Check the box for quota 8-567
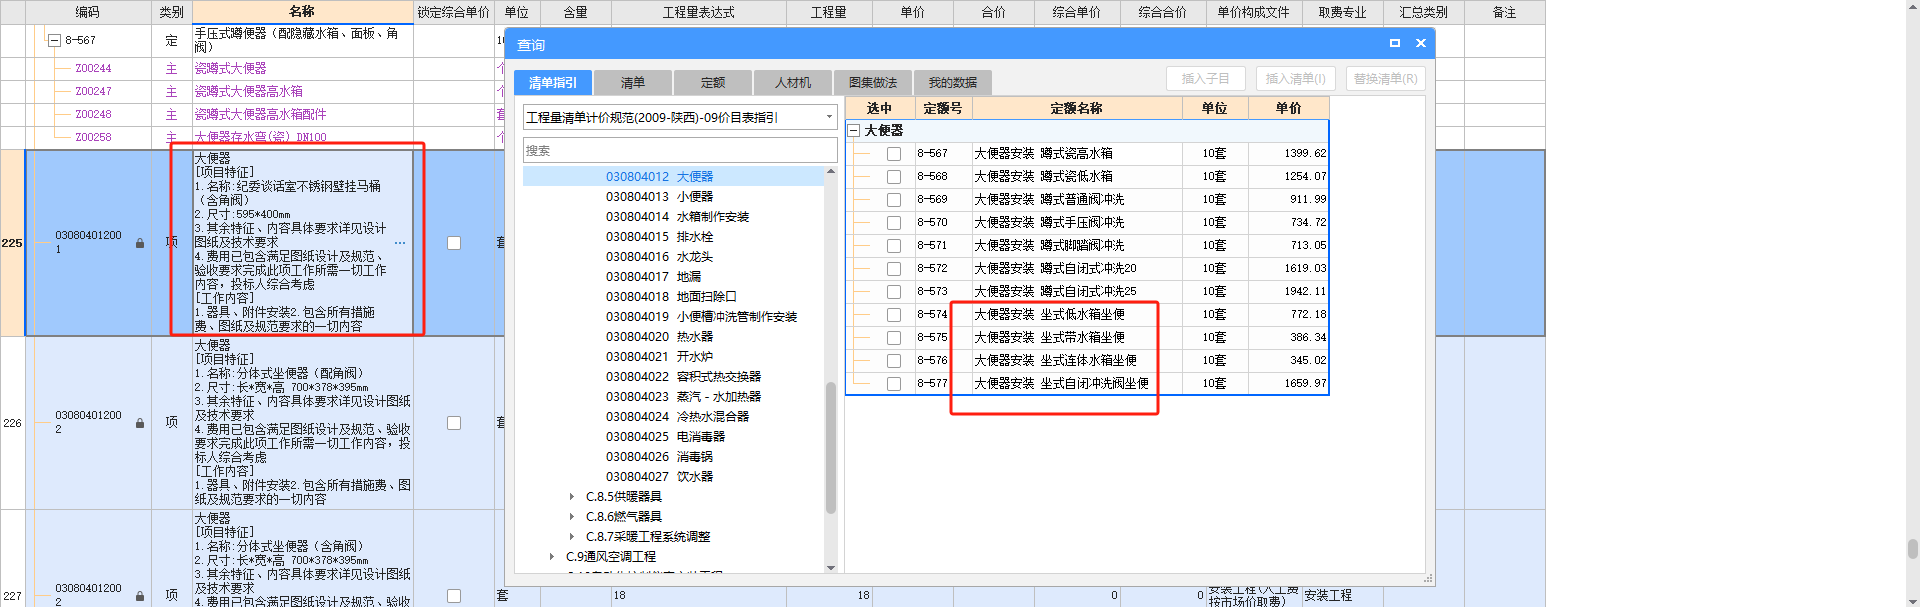This screenshot has height=607, width=1920. pos(894,154)
